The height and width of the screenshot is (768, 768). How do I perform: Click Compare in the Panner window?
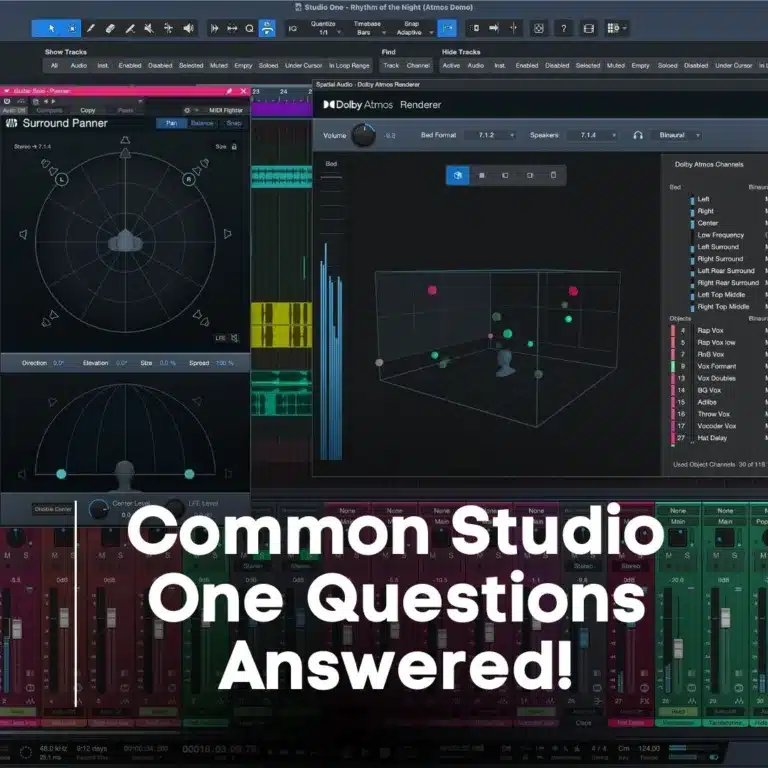(x=49, y=110)
